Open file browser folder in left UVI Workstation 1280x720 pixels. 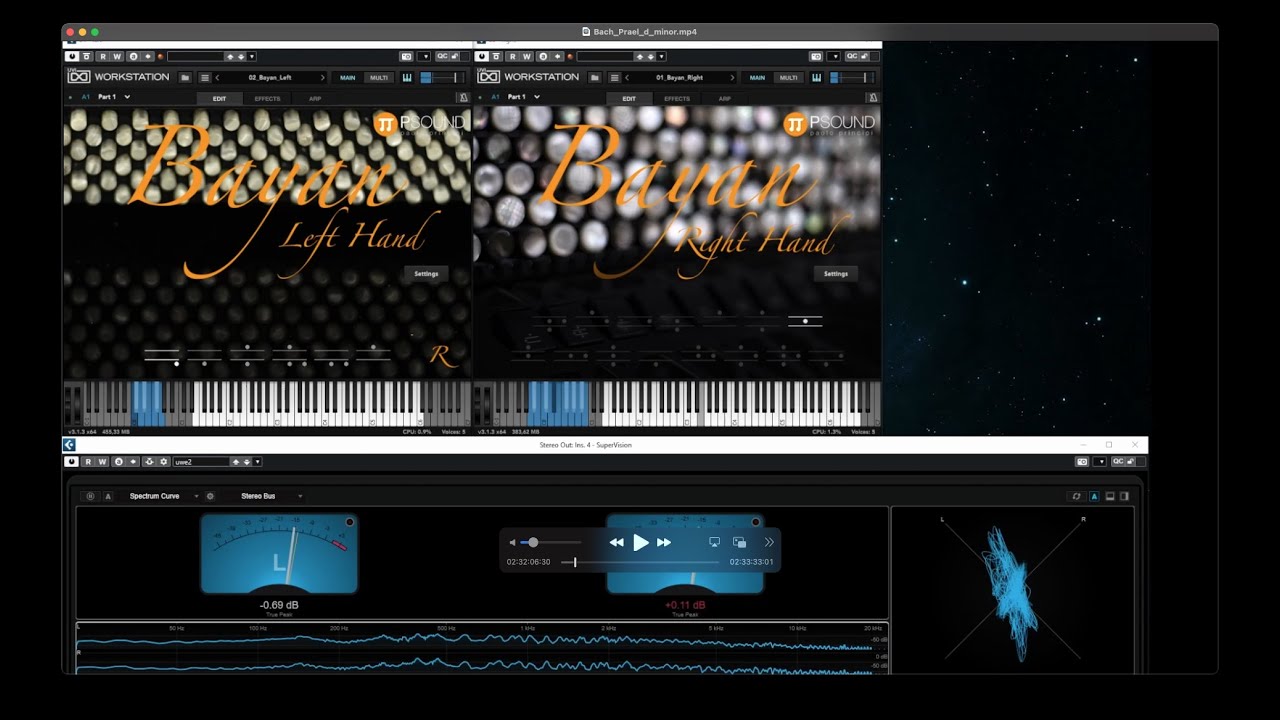coord(185,77)
